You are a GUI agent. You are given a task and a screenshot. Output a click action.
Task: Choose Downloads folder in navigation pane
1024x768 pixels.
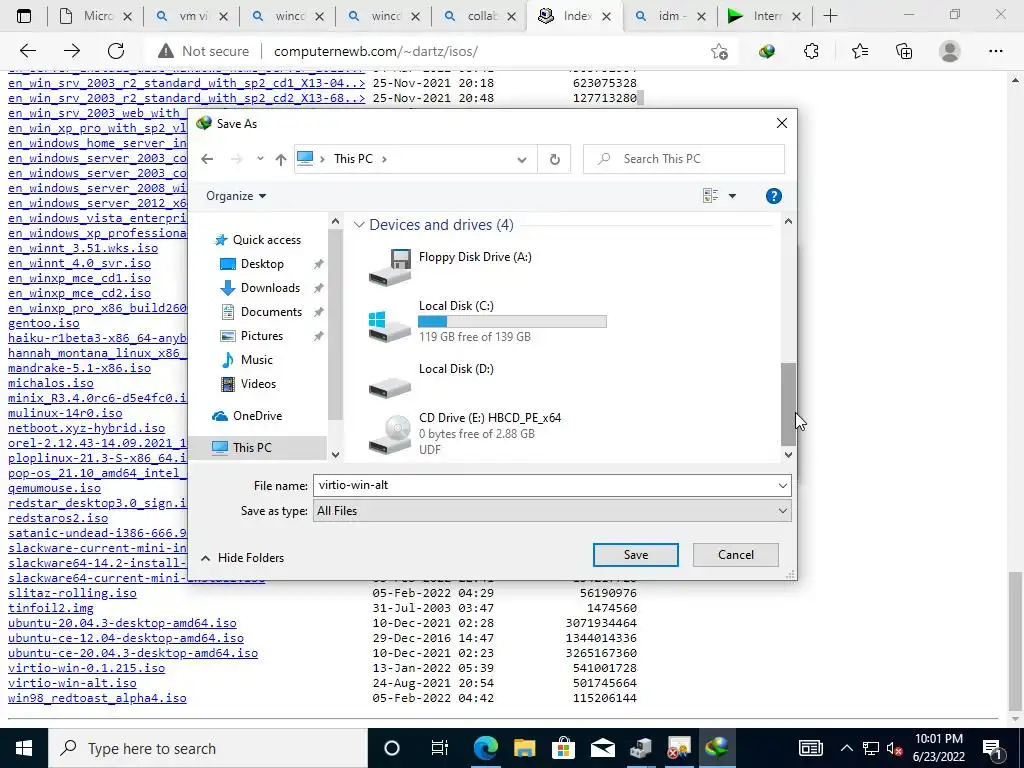point(270,288)
